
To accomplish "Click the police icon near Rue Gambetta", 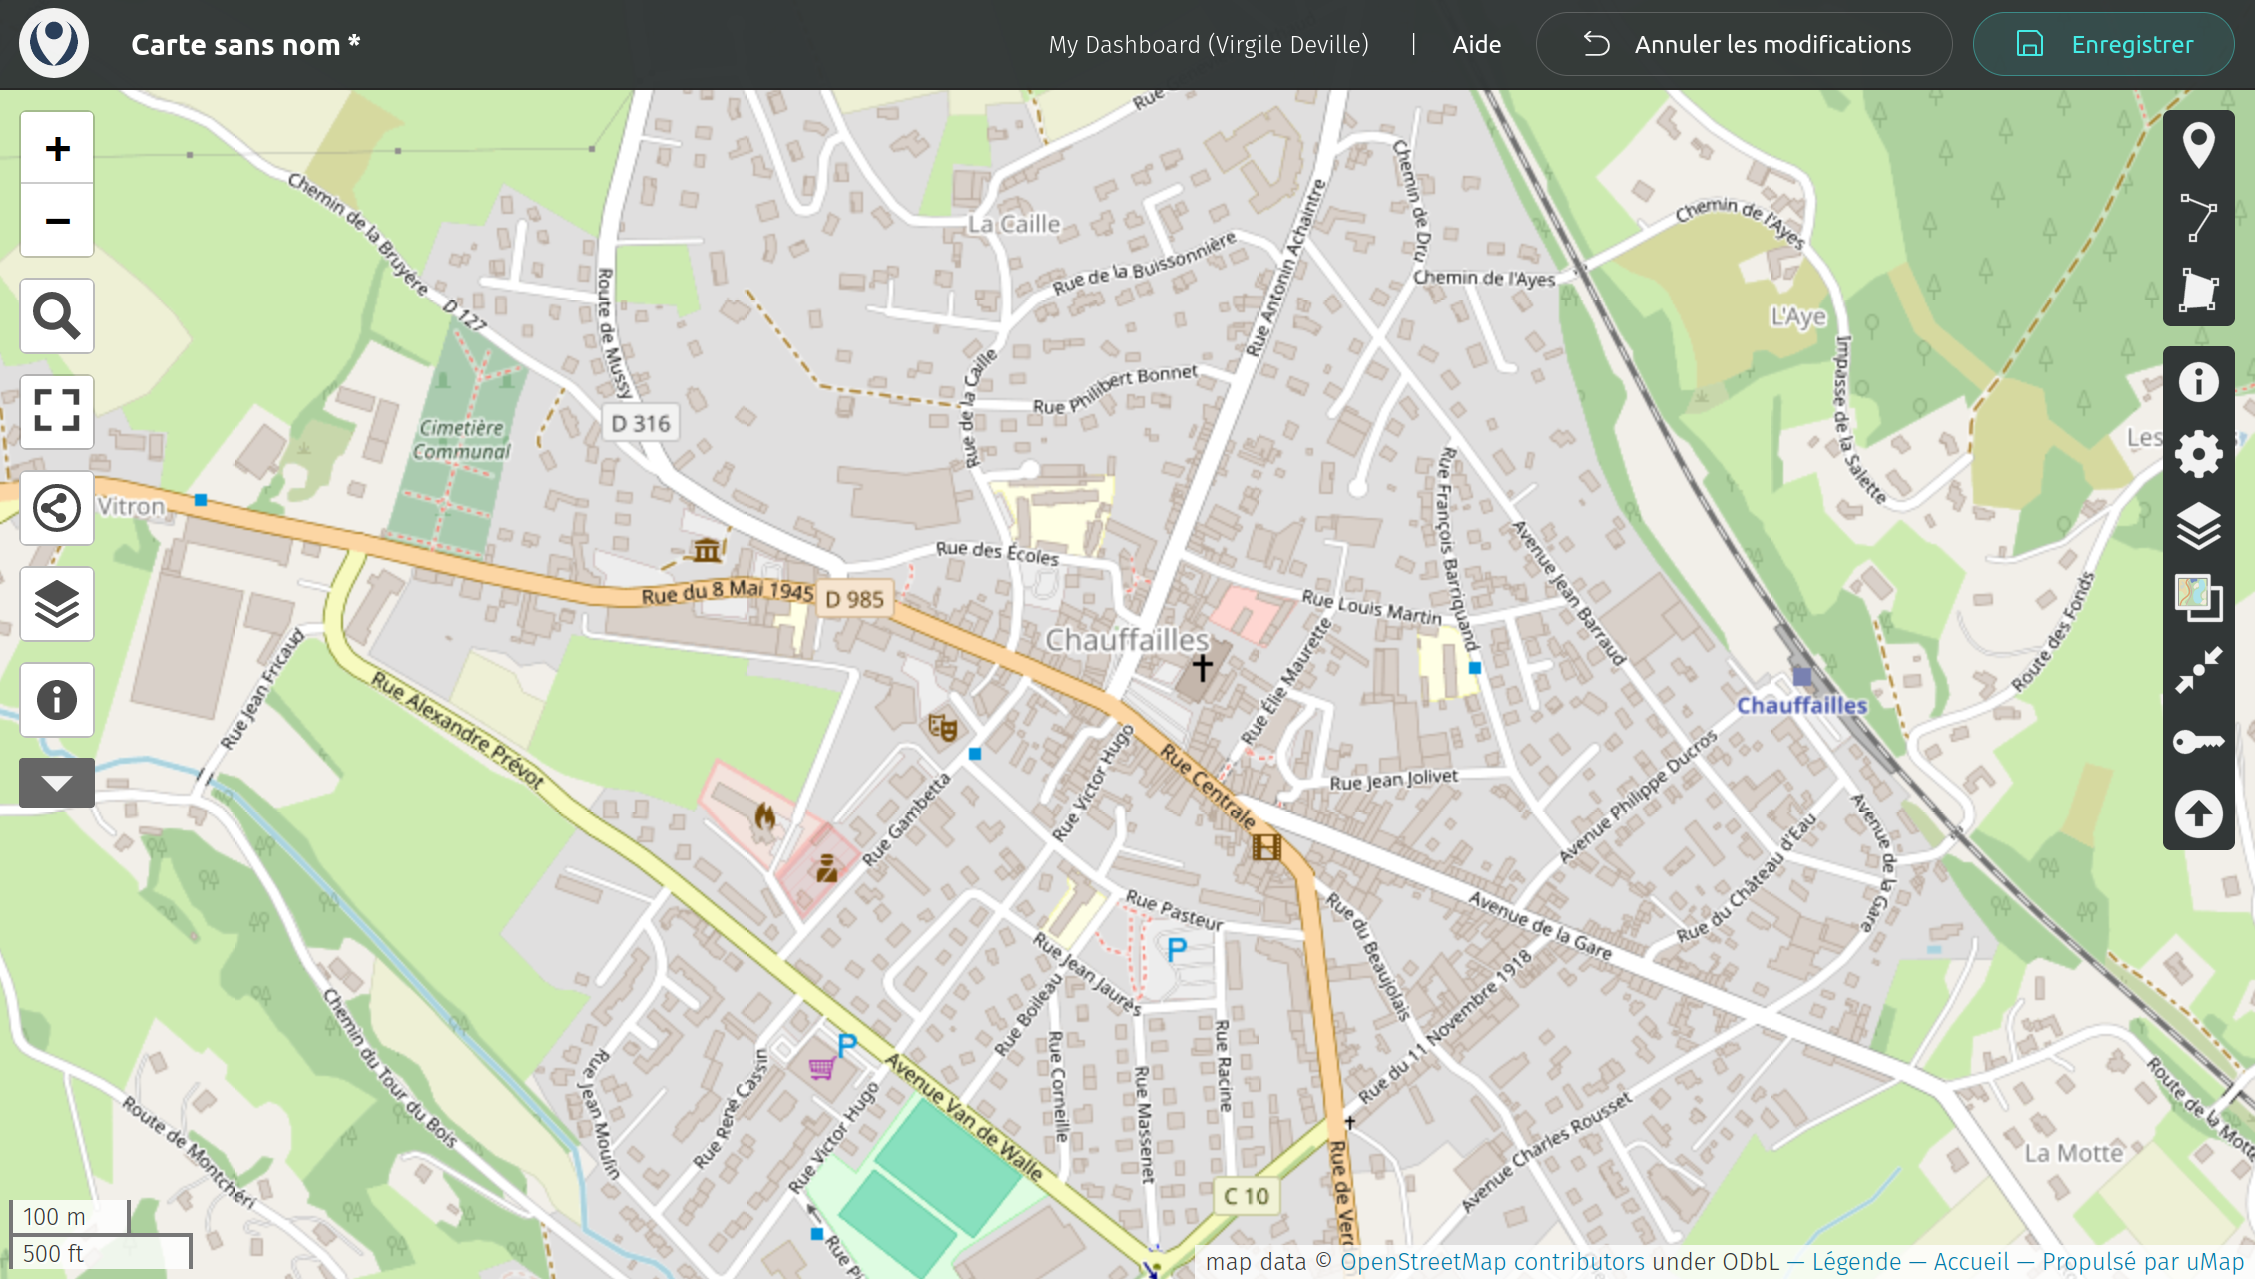I will coord(826,868).
